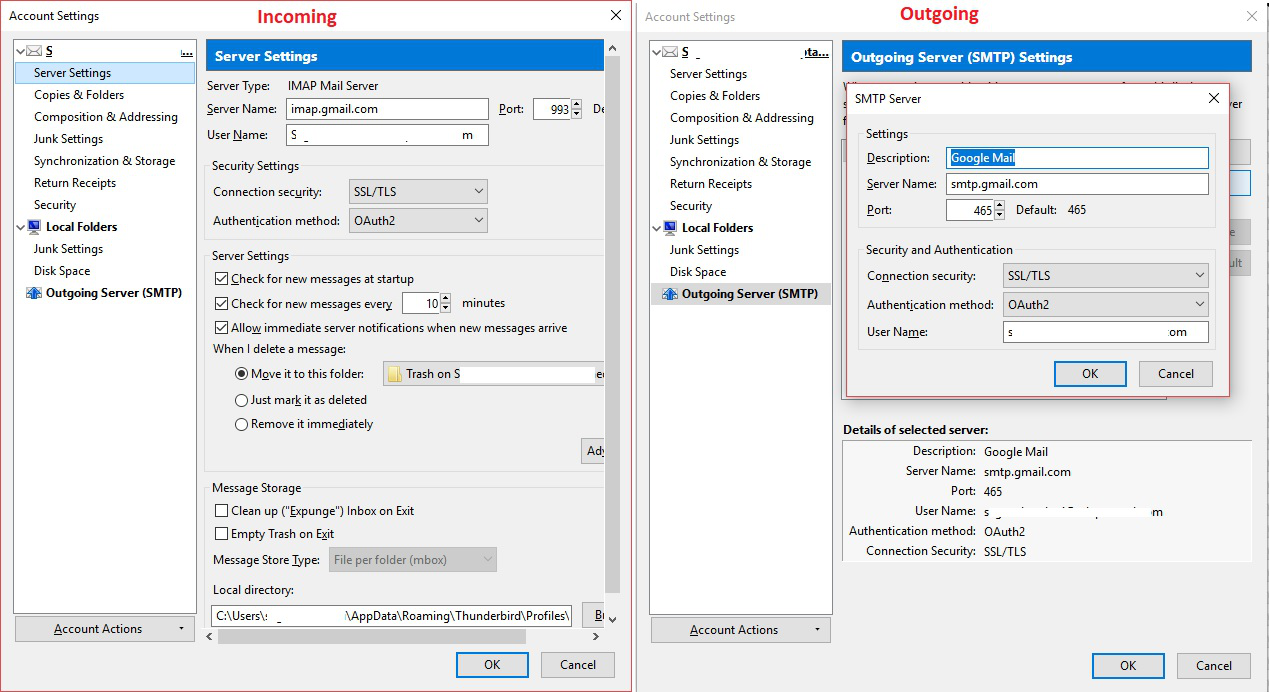Viewport: 1269px width, 692px height.
Task: Collapse Local Folders tree in Outgoing window
Action: tap(657, 228)
